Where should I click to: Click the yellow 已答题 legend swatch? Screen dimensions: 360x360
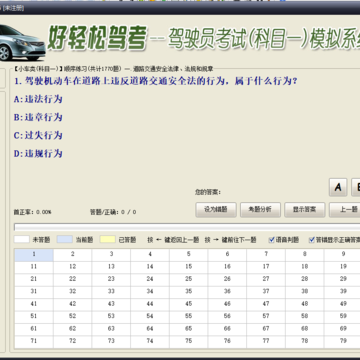tap(108, 239)
